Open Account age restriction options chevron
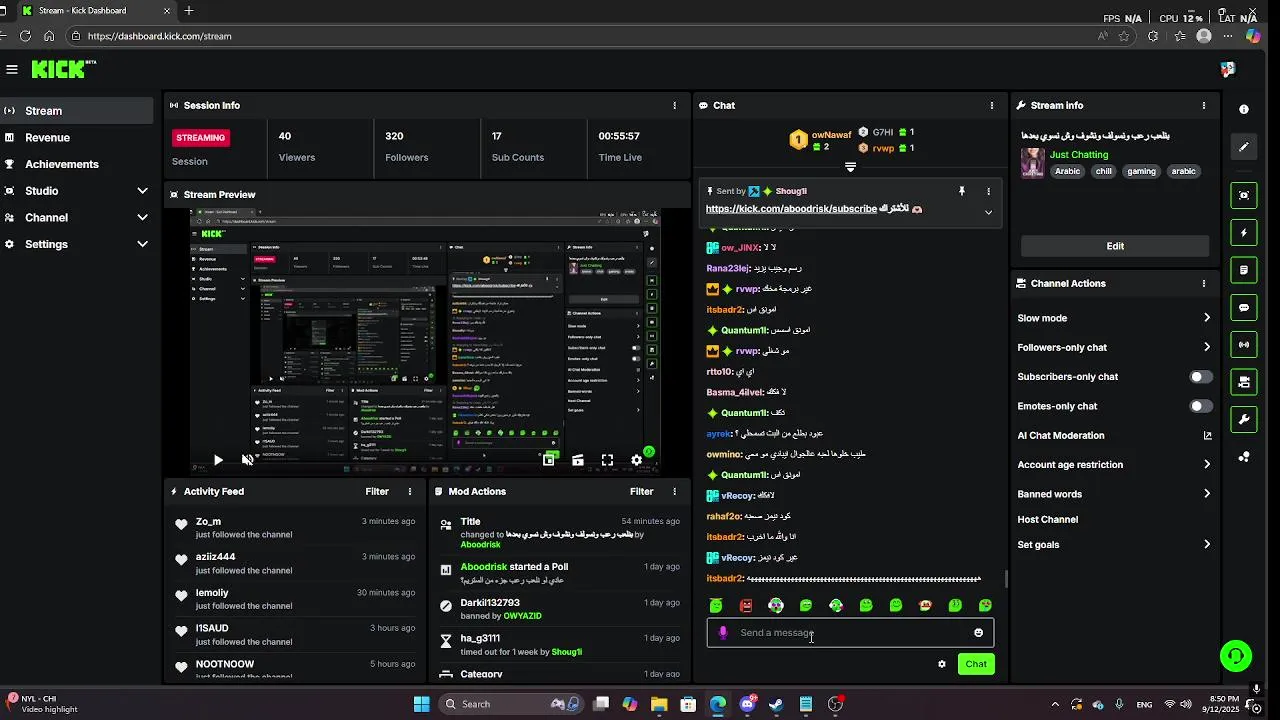 click(x=1207, y=464)
